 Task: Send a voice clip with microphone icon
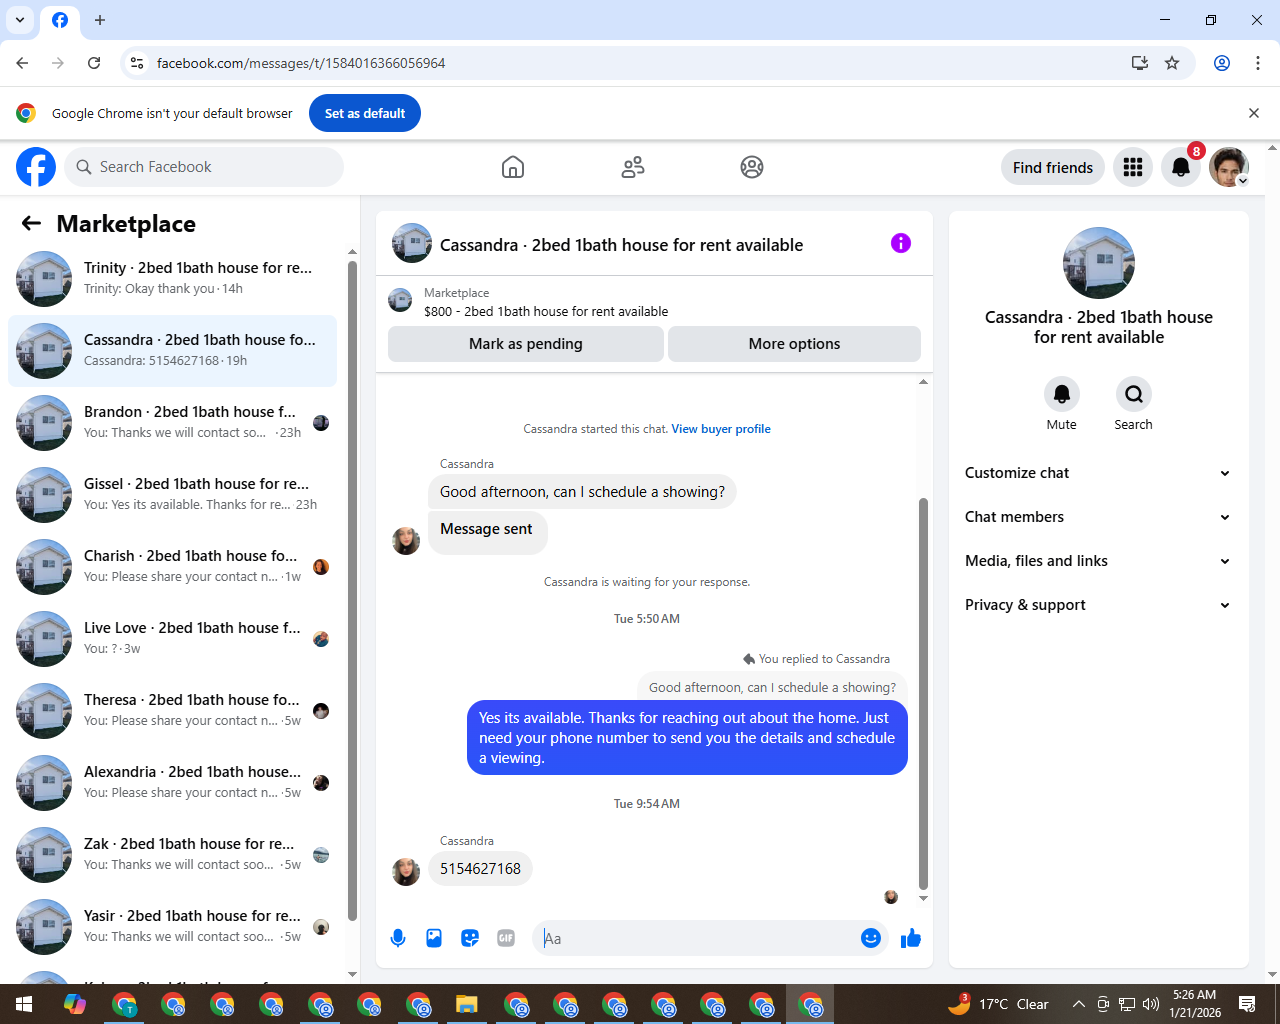(398, 938)
